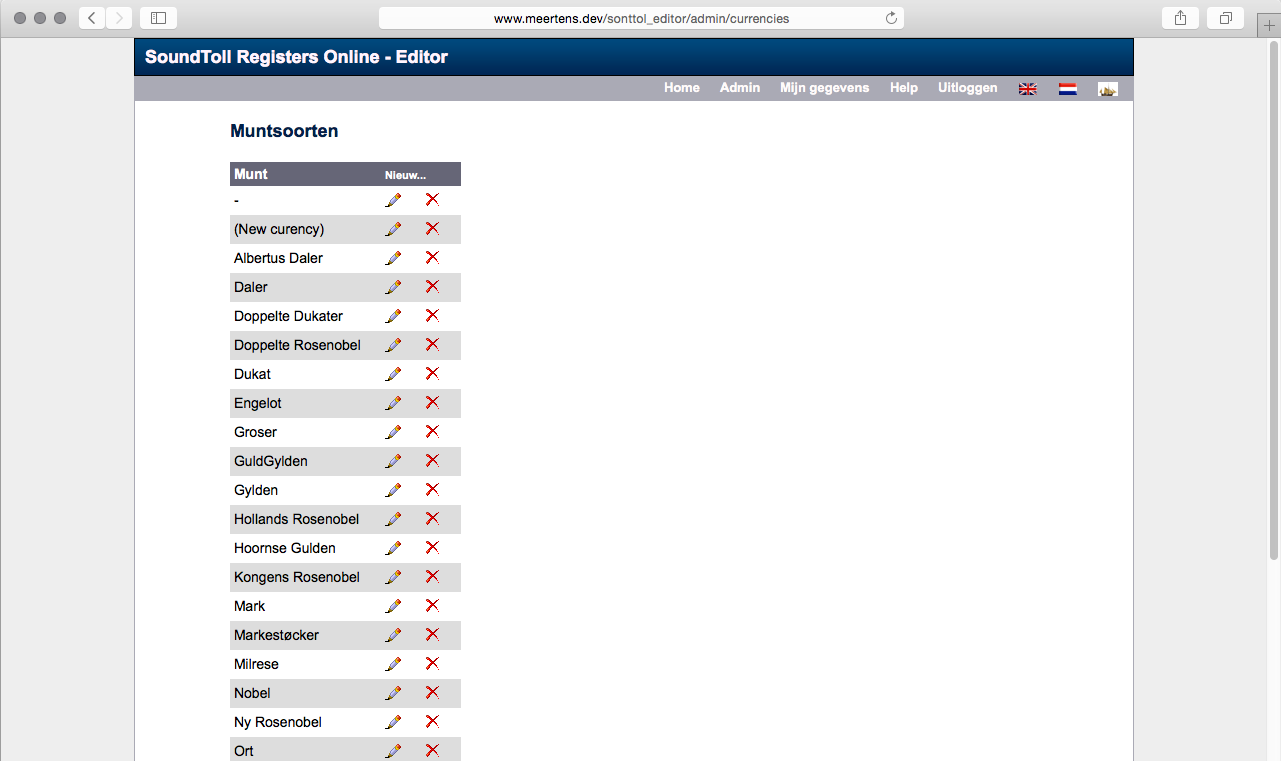Click the browser address bar
The height and width of the screenshot is (761, 1281).
click(x=640, y=18)
